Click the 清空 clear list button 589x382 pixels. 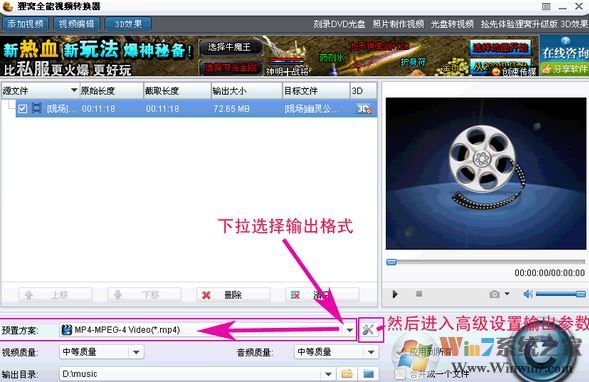coord(322,295)
